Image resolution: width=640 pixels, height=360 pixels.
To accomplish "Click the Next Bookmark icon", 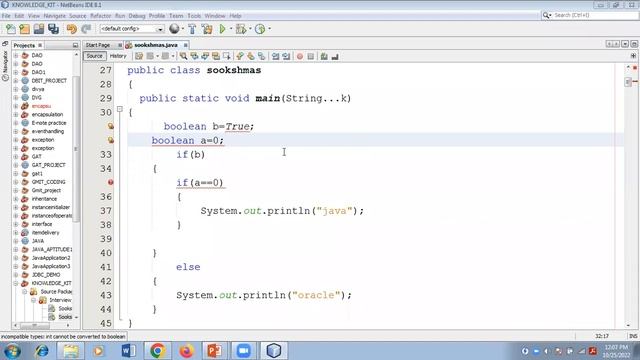I will point(251,56).
